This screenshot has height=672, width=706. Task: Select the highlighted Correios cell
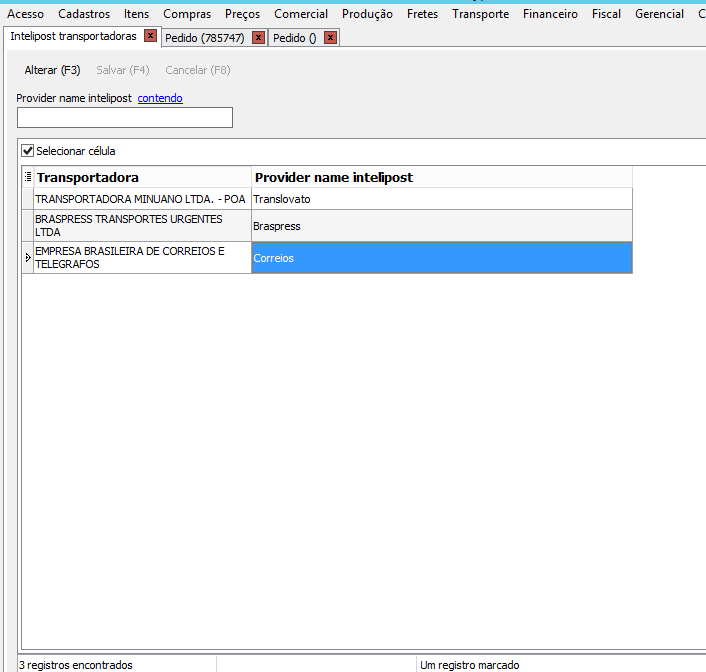click(442, 258)
